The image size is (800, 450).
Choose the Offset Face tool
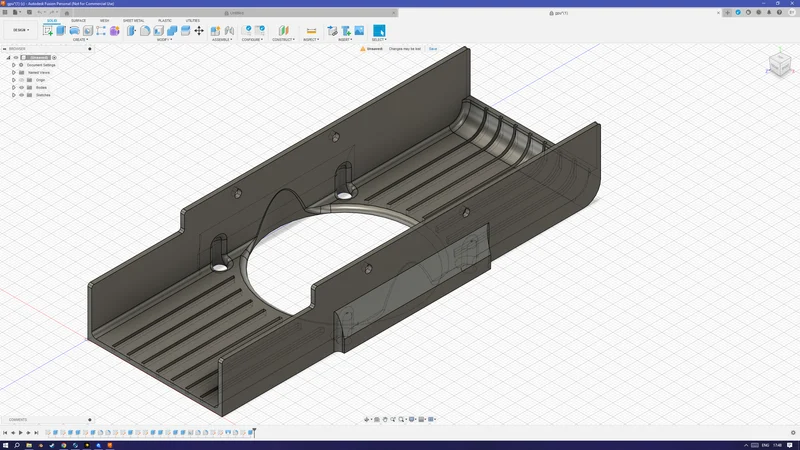pyautogui.click(x=185, y=31)
